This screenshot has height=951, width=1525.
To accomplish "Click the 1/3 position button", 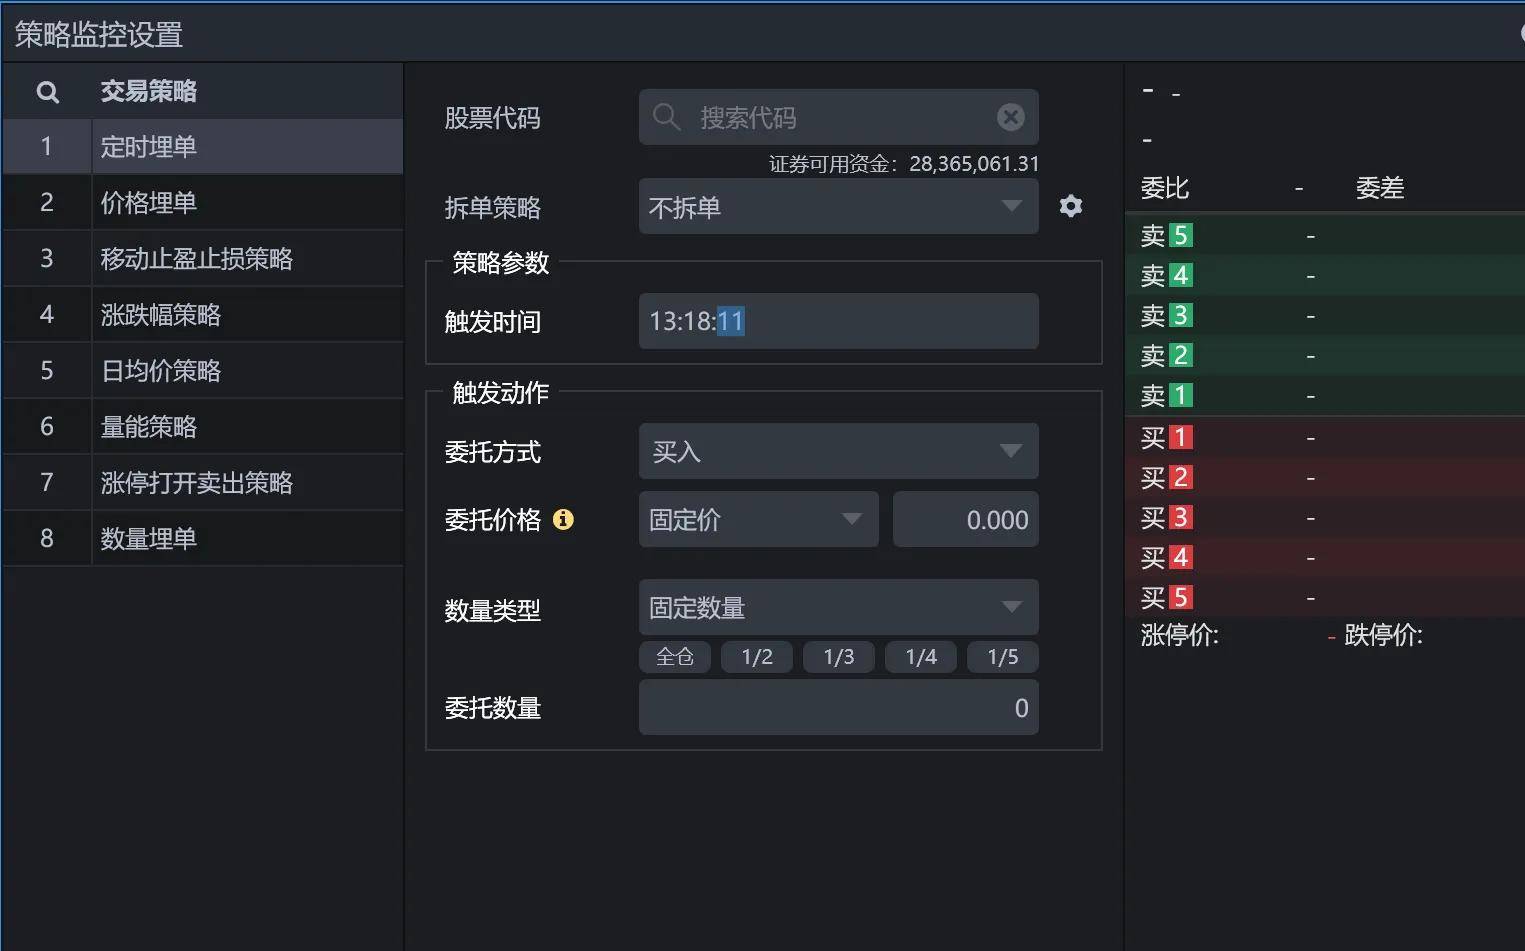I will (839, 657).
